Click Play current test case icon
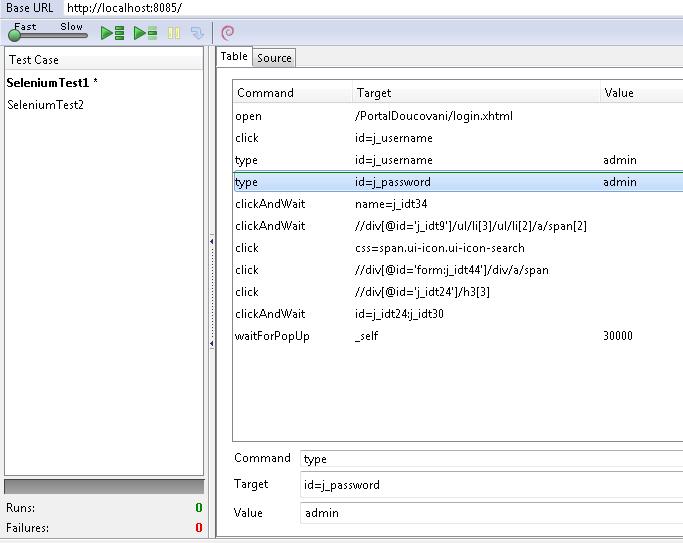Viewport: 683px width, 543px height. click(x=145, y=33)
